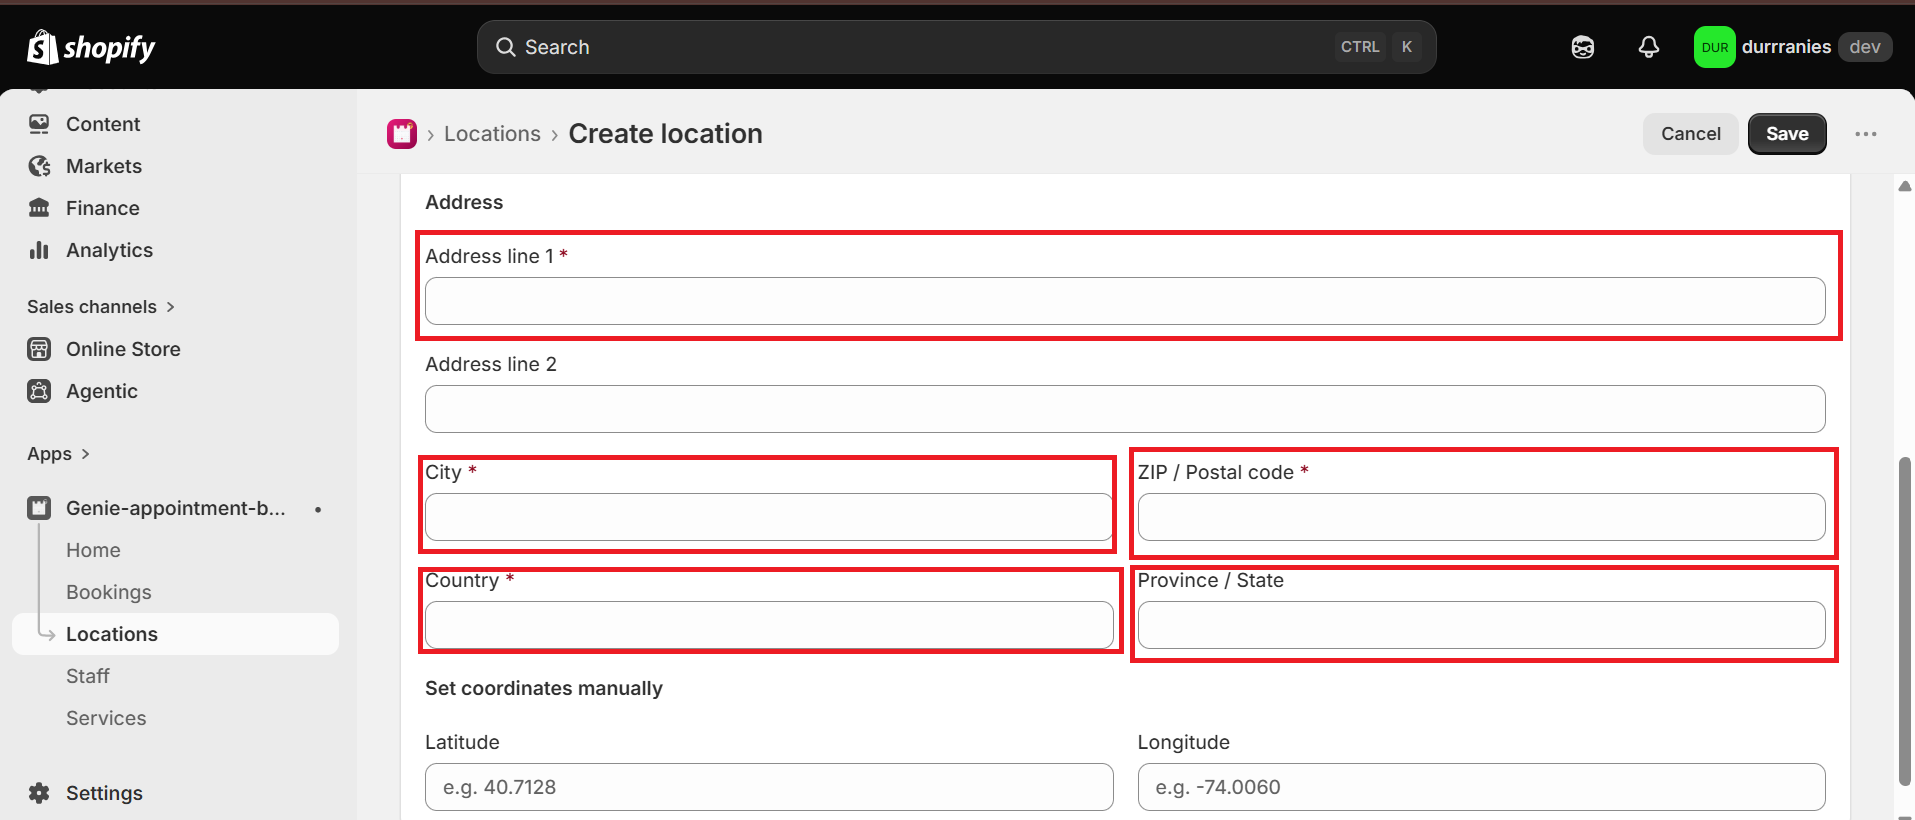Select Locations in app navigation
Viewport: 1915px width, 820px height.
(176, 634)
